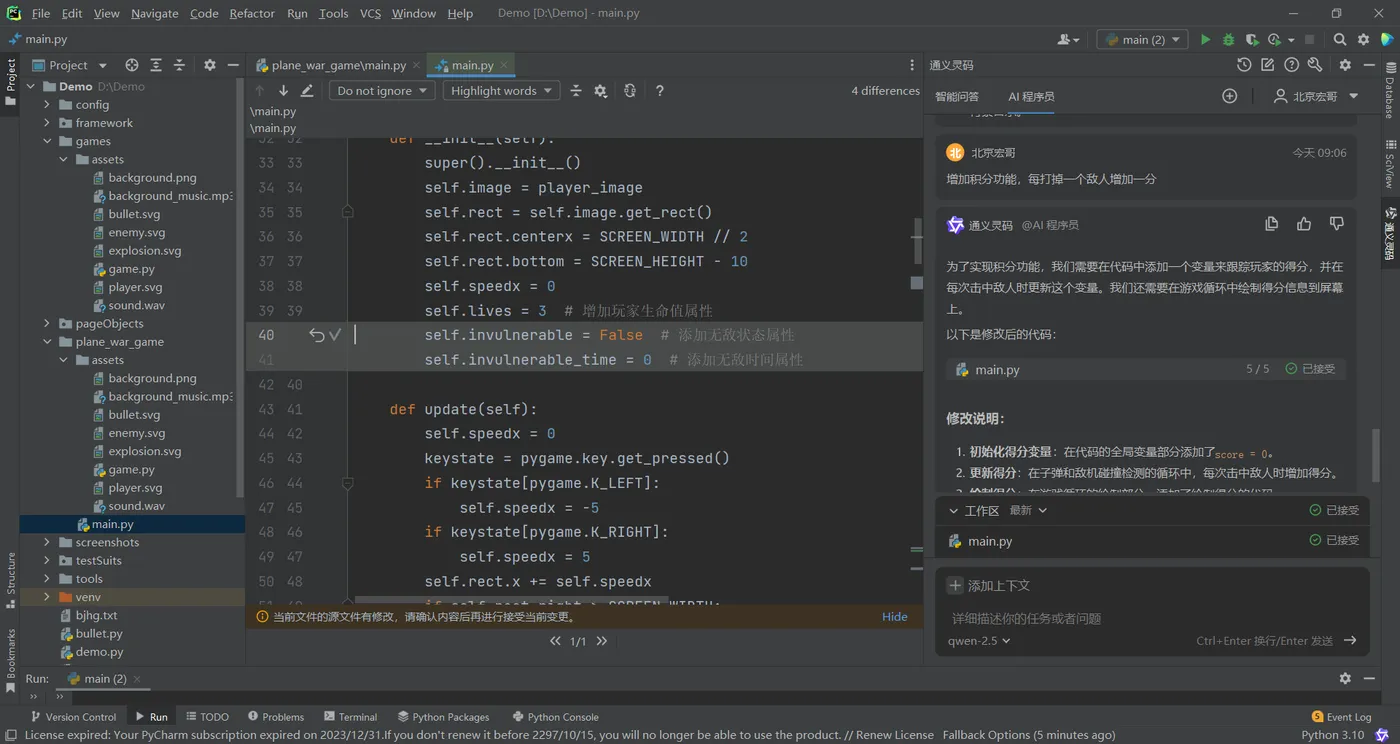Click Hide on the warning banner
Image resolution: width=1400 pixels, height=744 pixels.
894,617
